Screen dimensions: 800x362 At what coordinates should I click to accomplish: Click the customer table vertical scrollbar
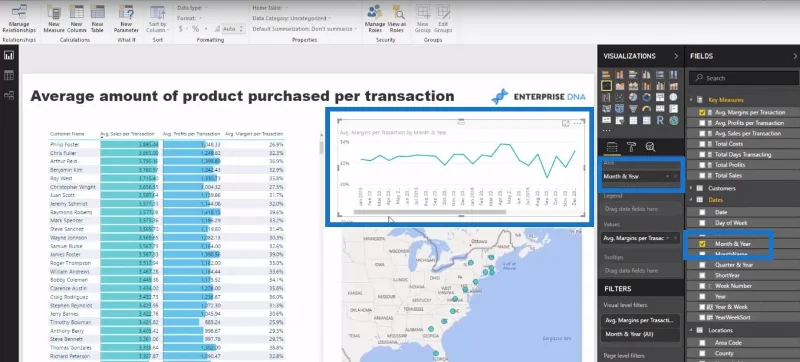pos(321,147)
